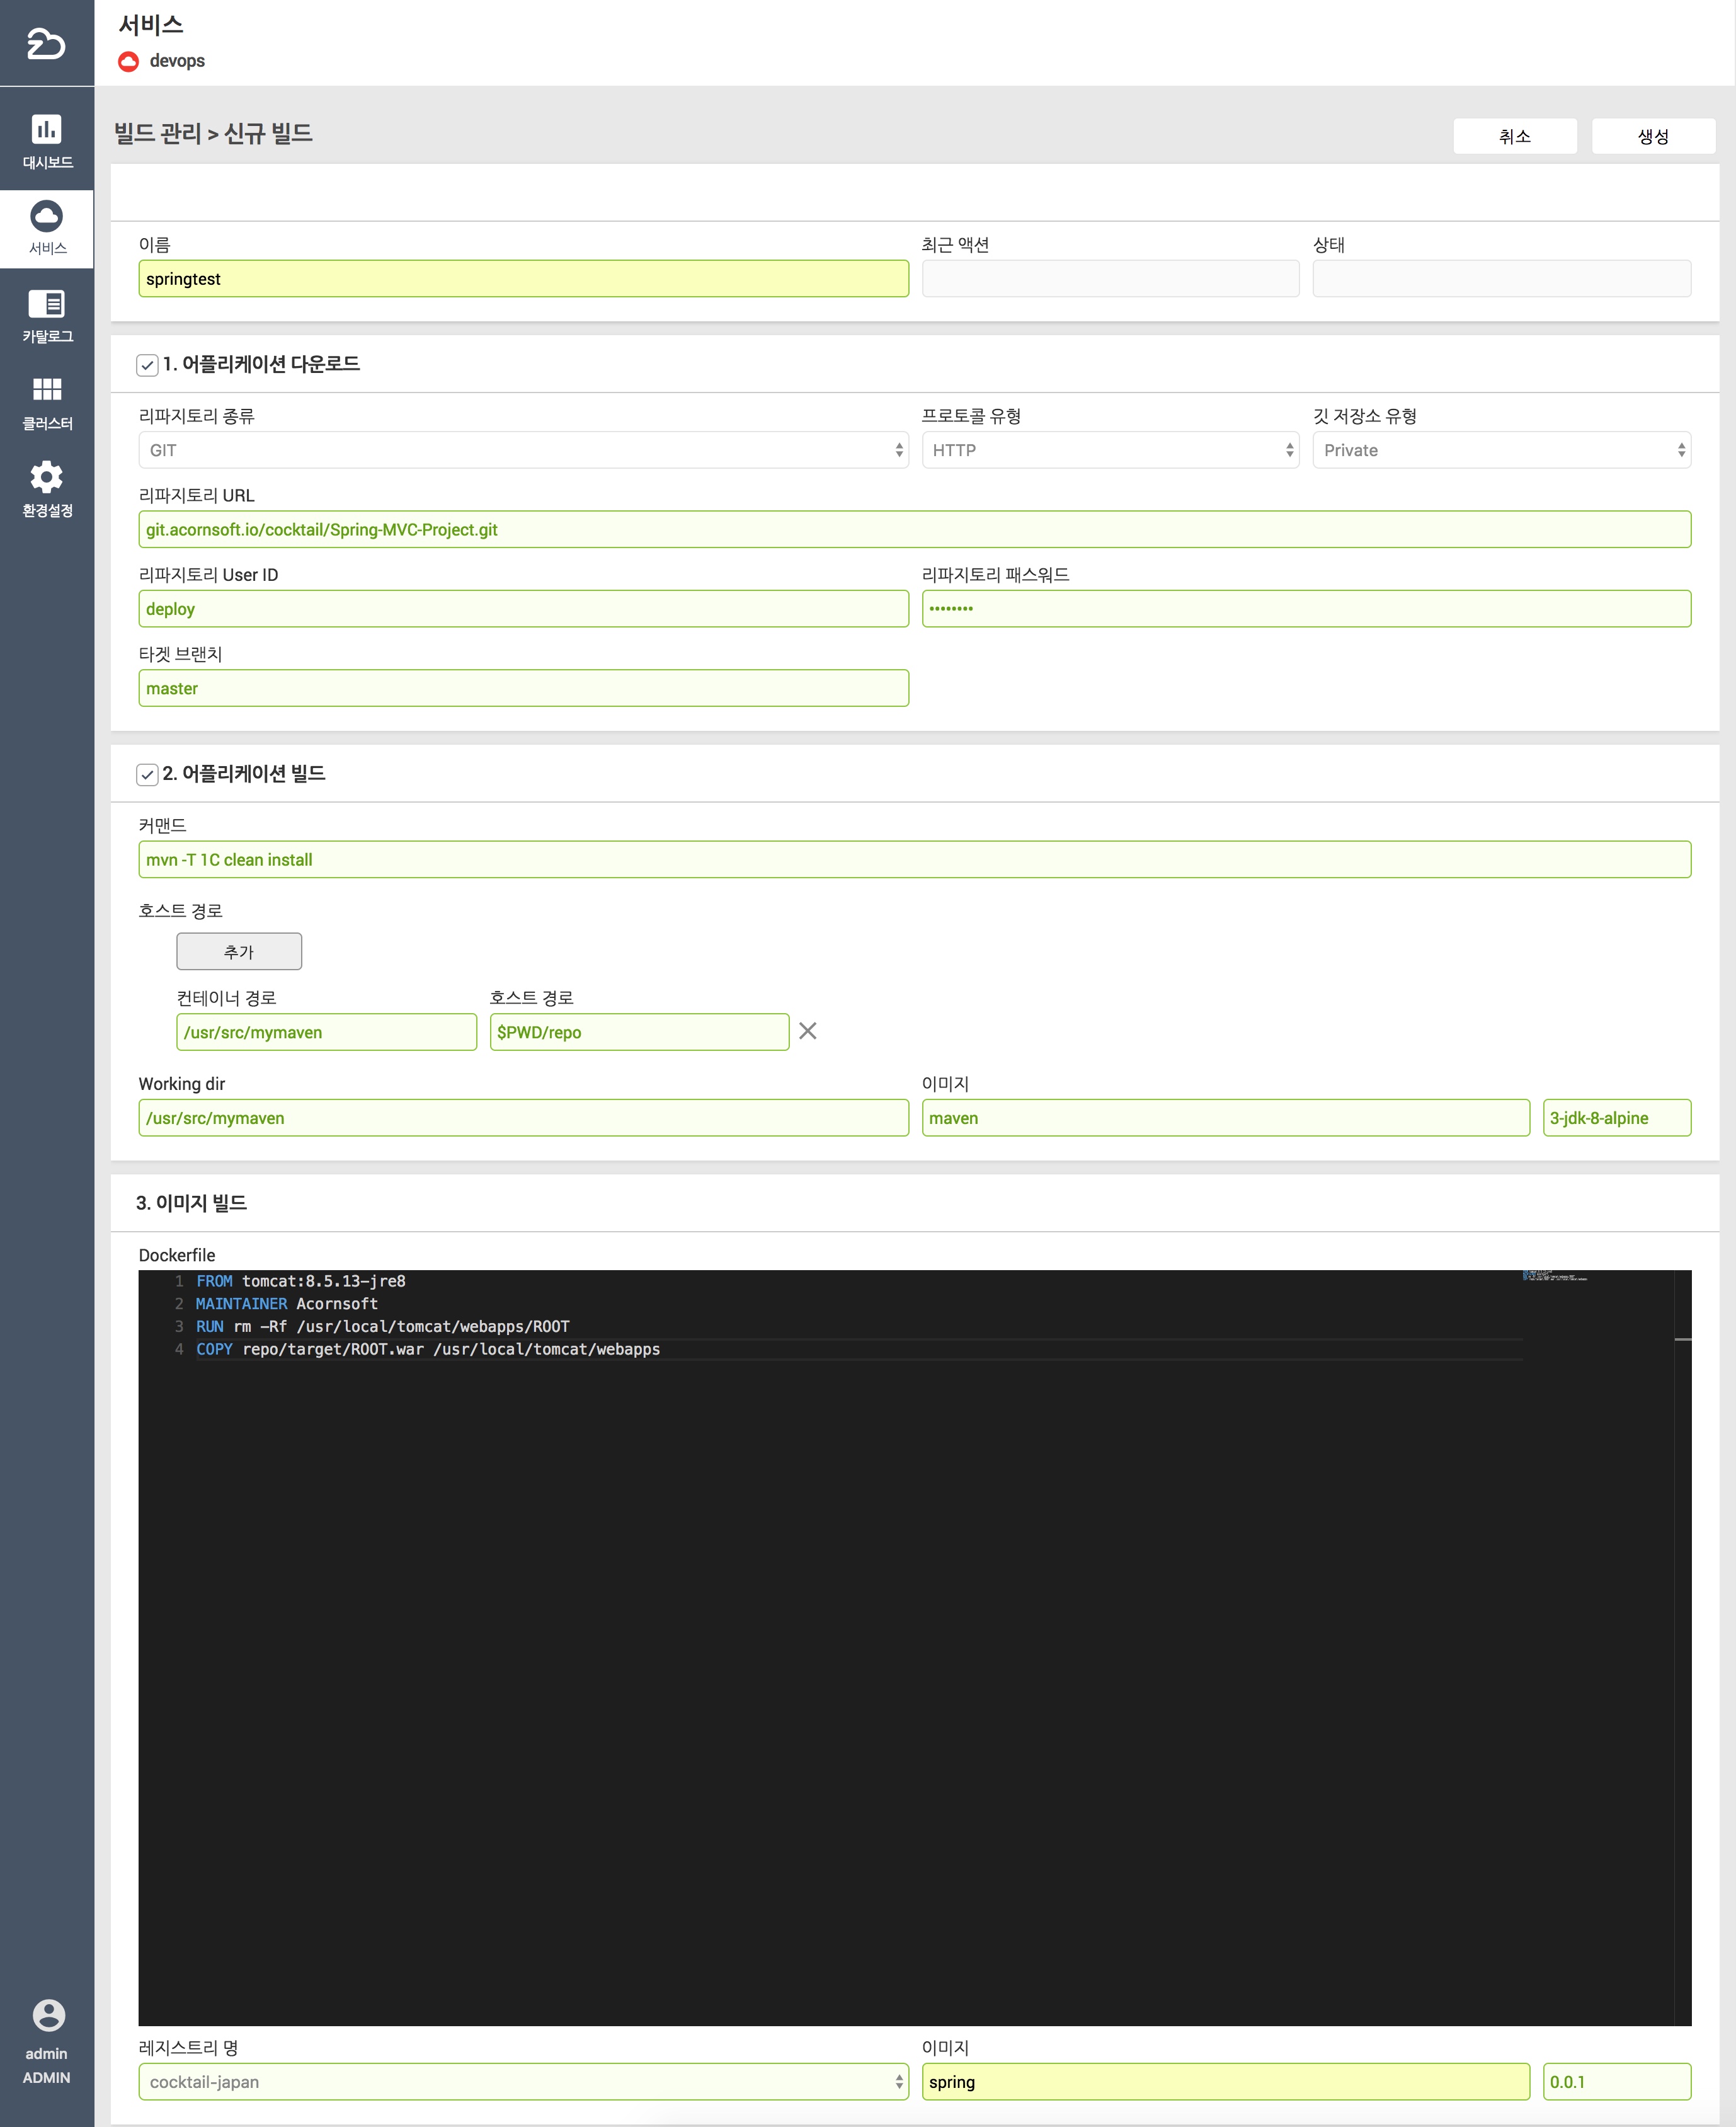The width and height of the screenshot is (1736, 2127).
Task: Open the 리파지토리 종류 GIT dropdown
Action: (523, 450)
